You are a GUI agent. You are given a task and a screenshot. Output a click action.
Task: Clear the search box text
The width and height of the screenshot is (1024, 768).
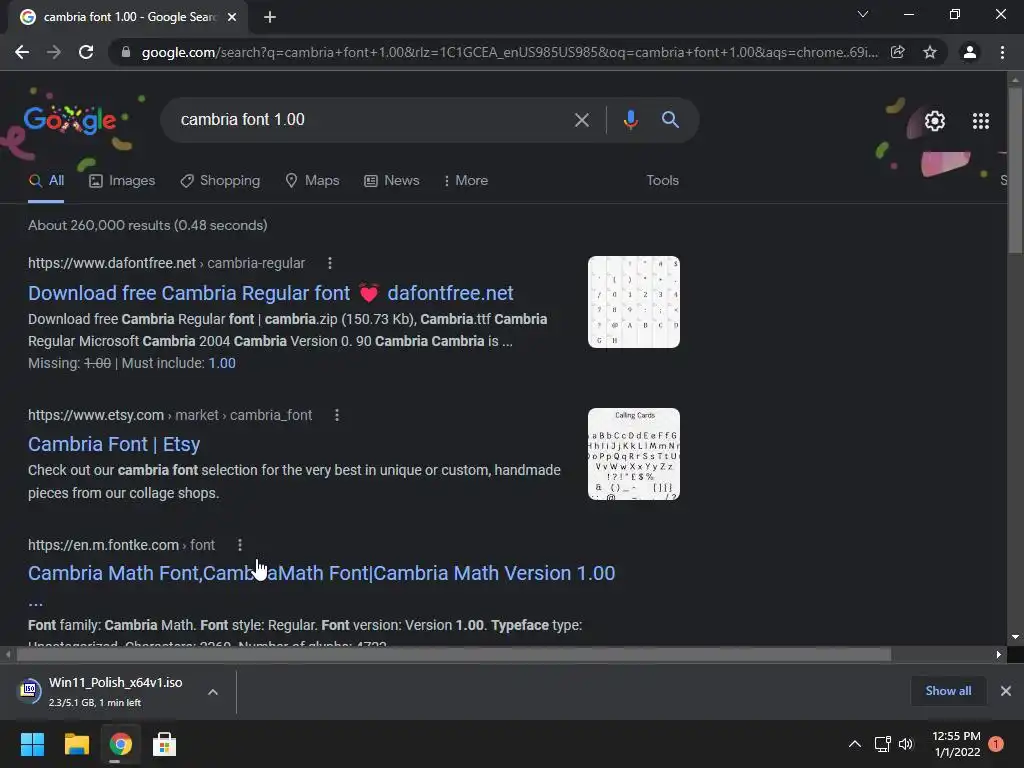(581, 120)
